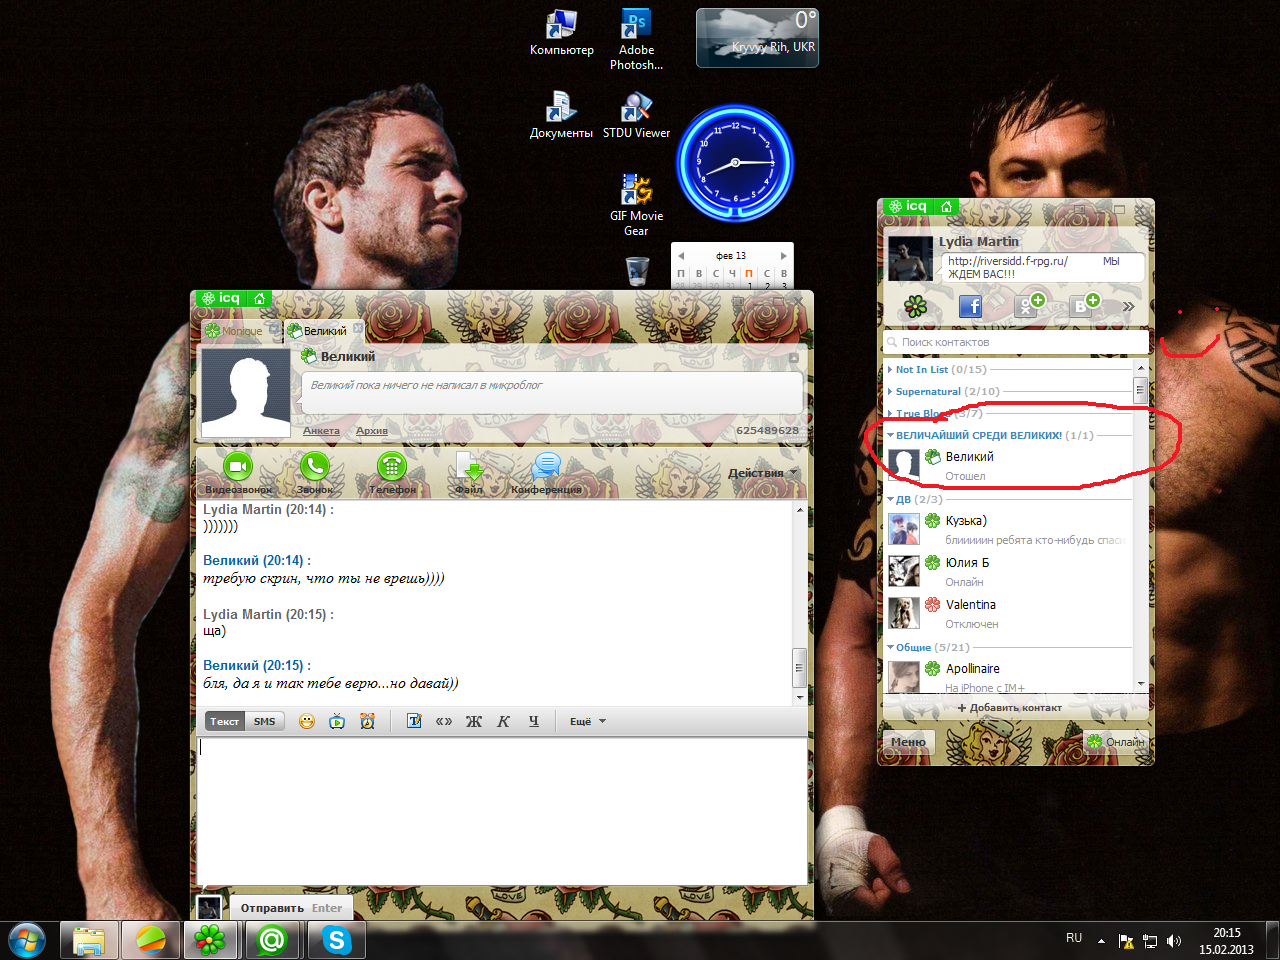Viewport: 1280px width, 960px height.
Task: Click the icq logo in chat window
Action: coord(221,298)
